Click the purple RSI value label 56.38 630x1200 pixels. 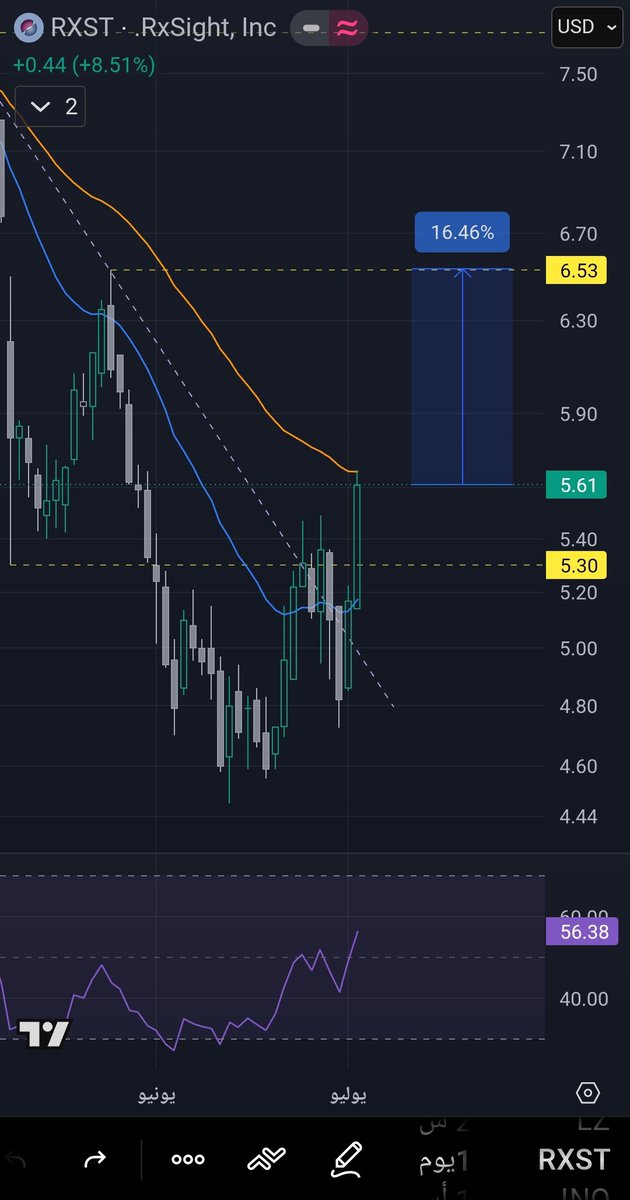pyautogui.click(x=582, y=932)
